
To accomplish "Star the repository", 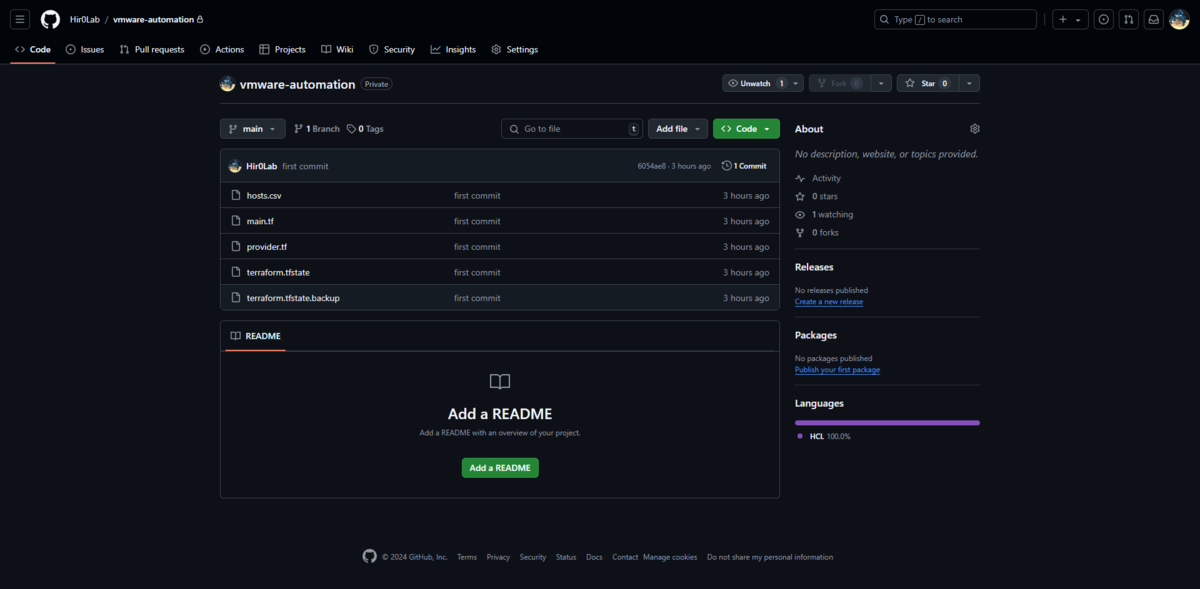I will pyautogui.click(x=927, y=83).
